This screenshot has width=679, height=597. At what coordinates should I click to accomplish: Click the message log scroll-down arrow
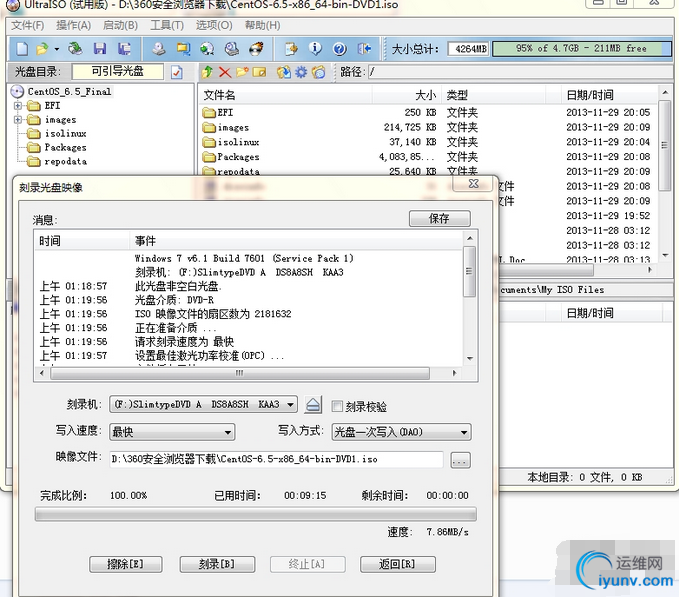click(470, 359)
